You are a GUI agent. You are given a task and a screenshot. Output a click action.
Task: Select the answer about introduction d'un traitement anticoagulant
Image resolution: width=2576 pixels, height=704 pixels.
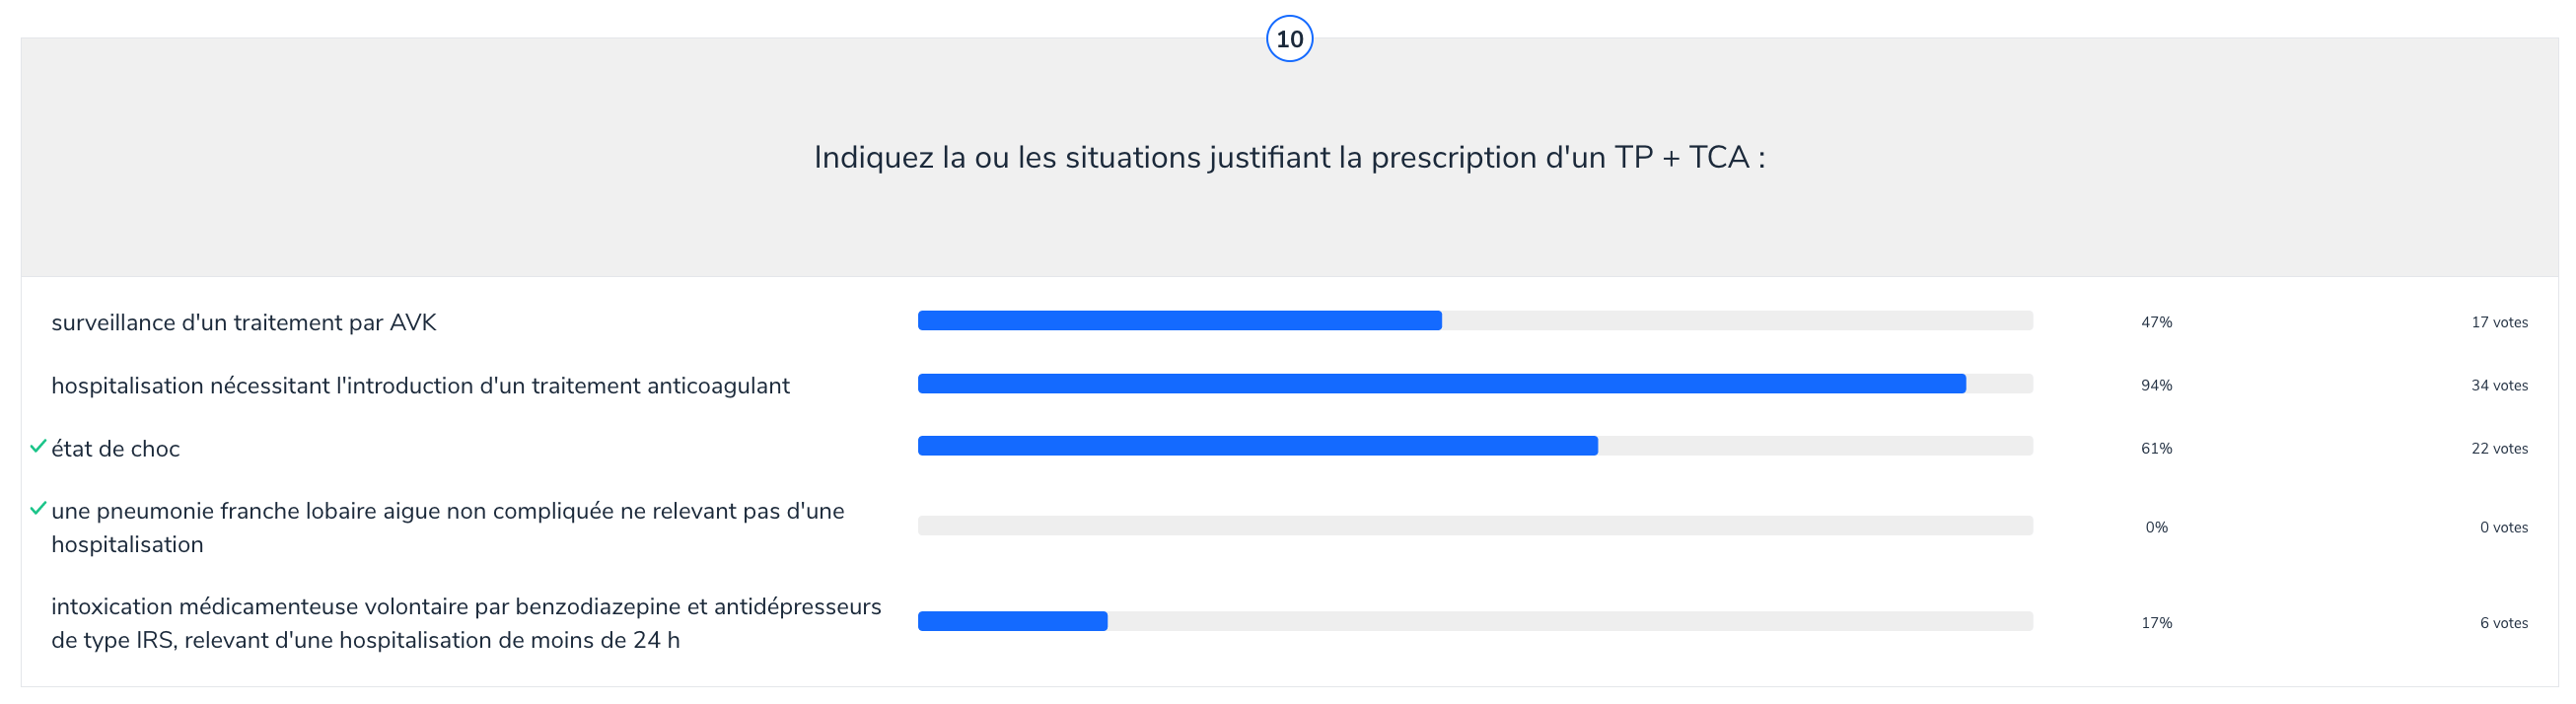pyautogui.click(x=420, y=386)
